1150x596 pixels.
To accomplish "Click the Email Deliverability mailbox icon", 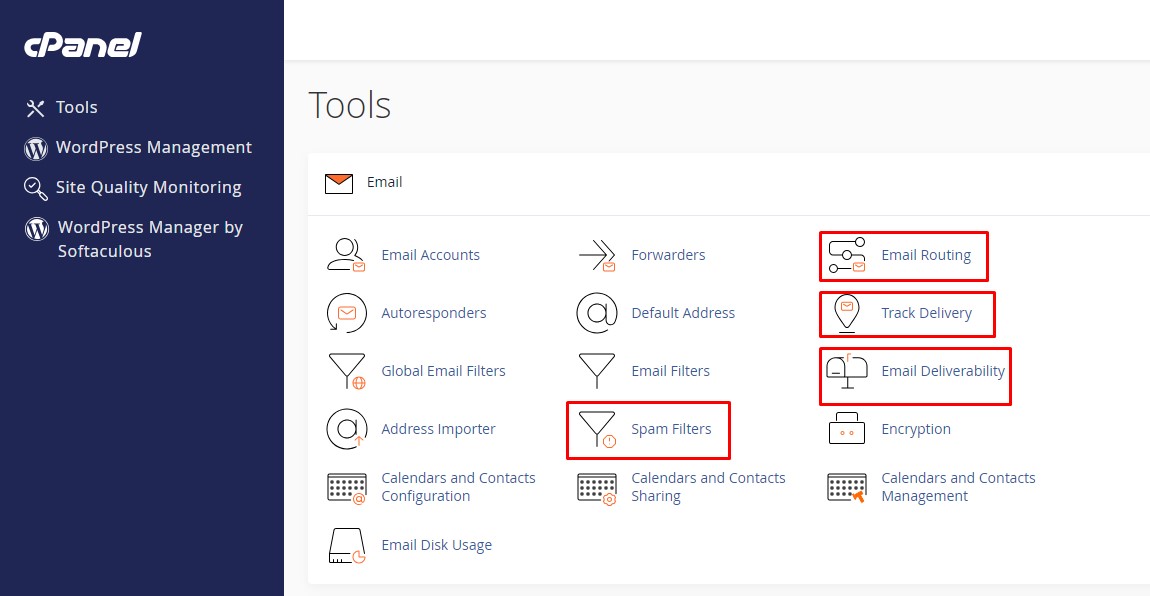I will pos(846,371).
